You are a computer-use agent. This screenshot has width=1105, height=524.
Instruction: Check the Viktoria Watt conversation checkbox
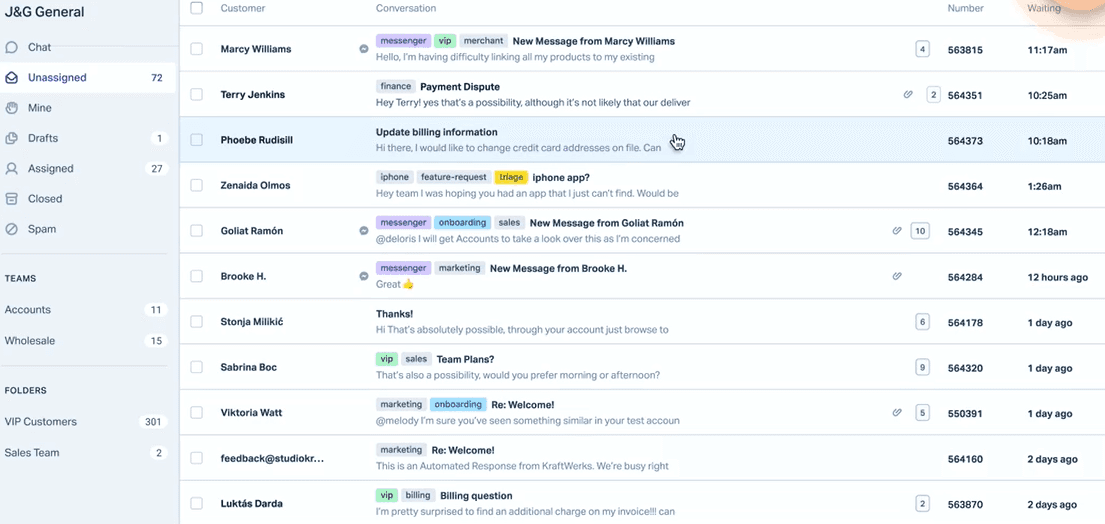(197, 412)
